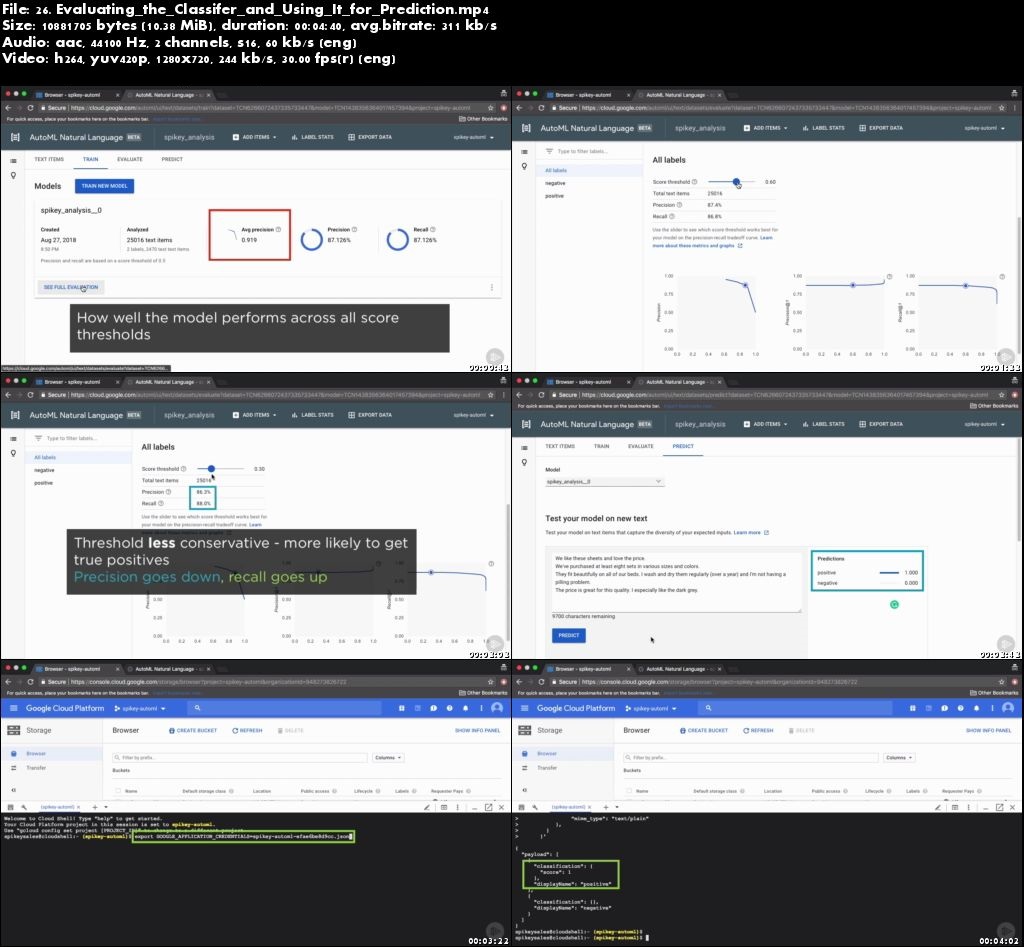Open the three-dot menu on spikey_analysis__0 model card
The height and width of the screenshot is (947, 1024).
click(491, 287)
